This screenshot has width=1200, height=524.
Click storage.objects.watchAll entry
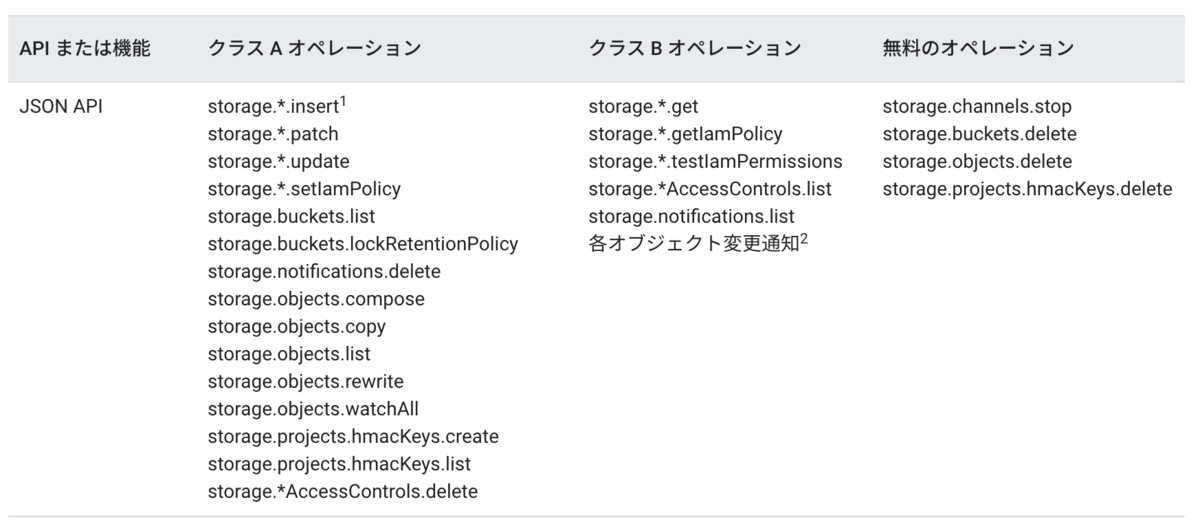306,409
